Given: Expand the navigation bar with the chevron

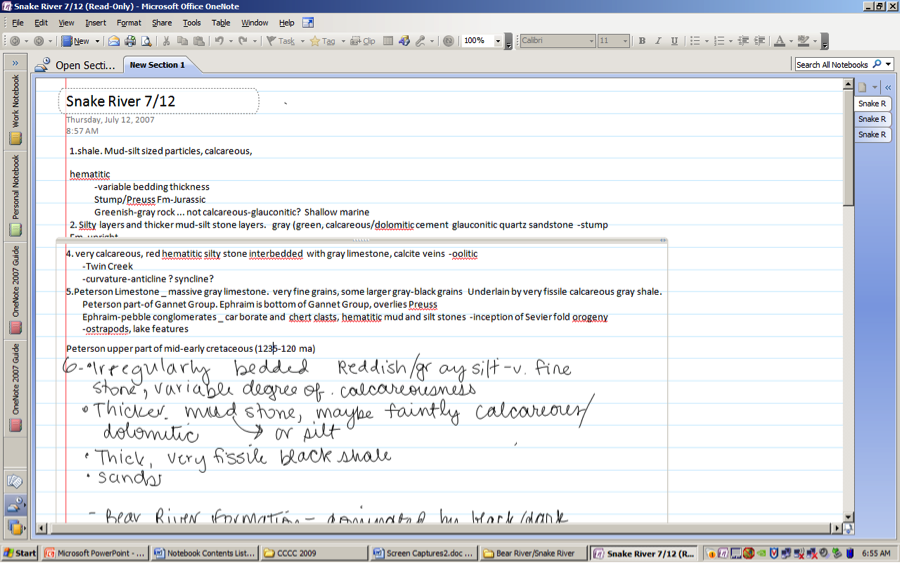Looking at the screenshot, I should (15, 63).
